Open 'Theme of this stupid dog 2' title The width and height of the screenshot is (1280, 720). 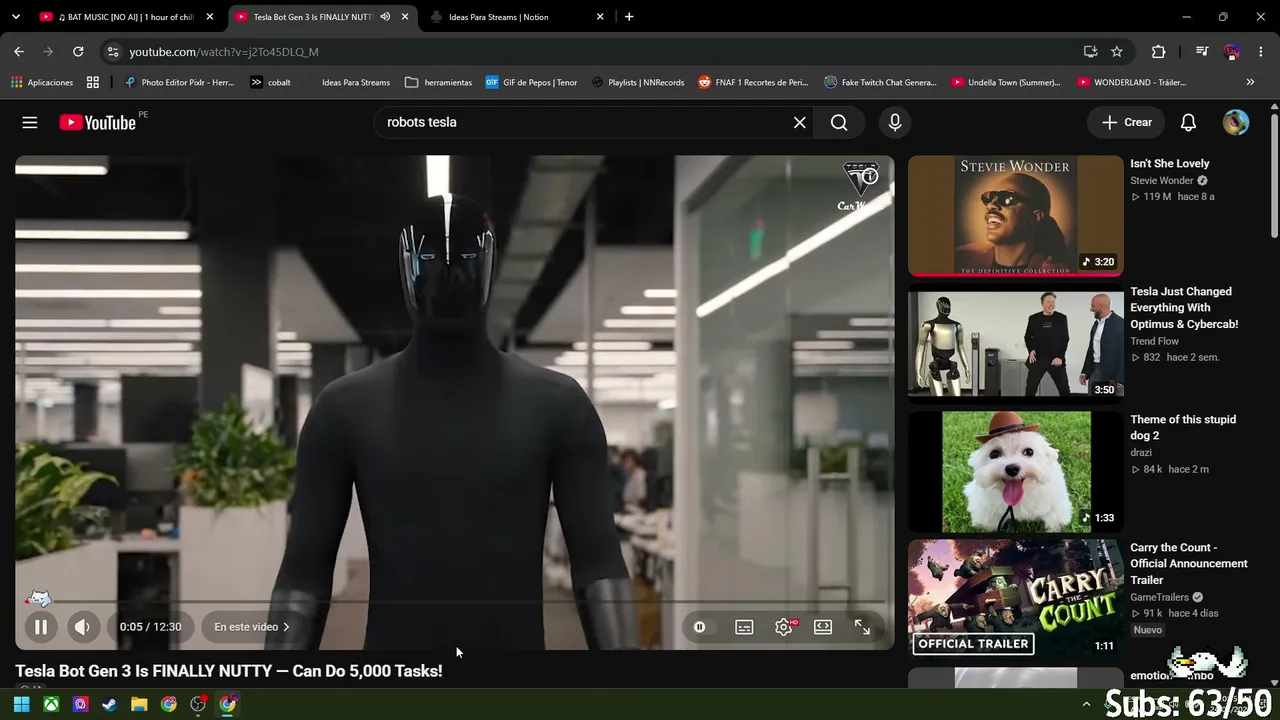click(x=1183, y=428)
